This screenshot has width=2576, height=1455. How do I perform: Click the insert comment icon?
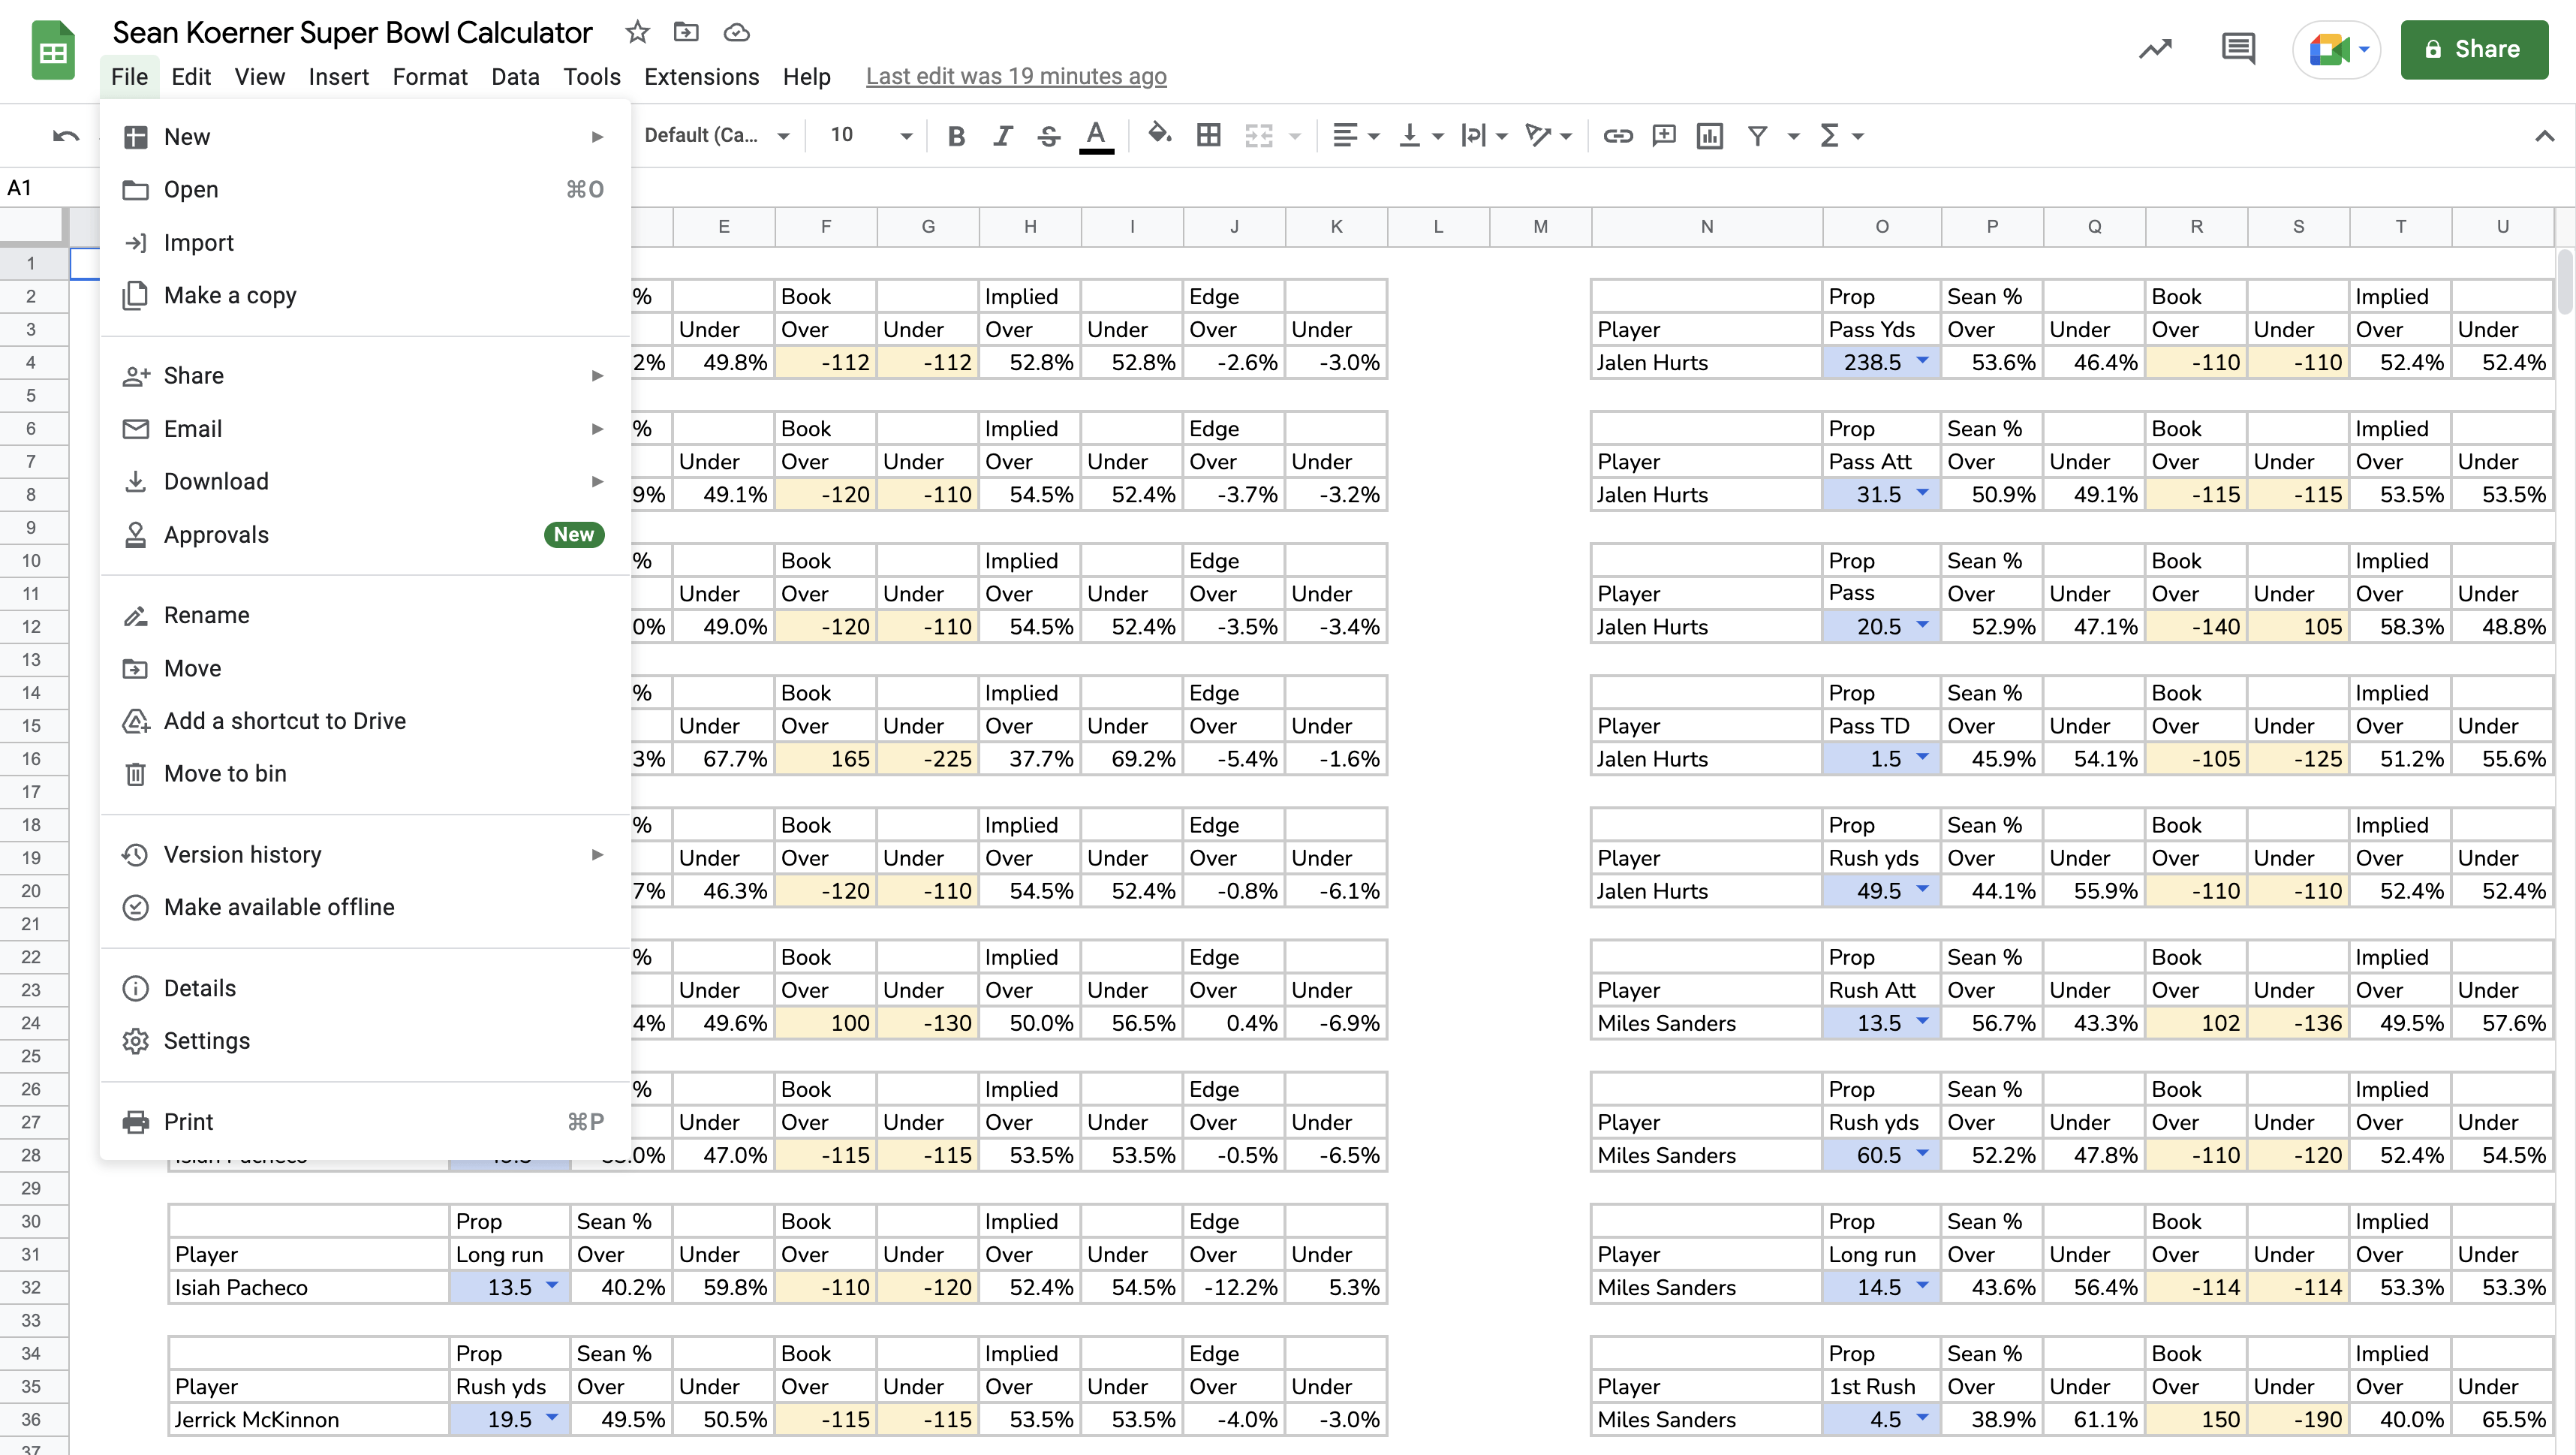1664,135
